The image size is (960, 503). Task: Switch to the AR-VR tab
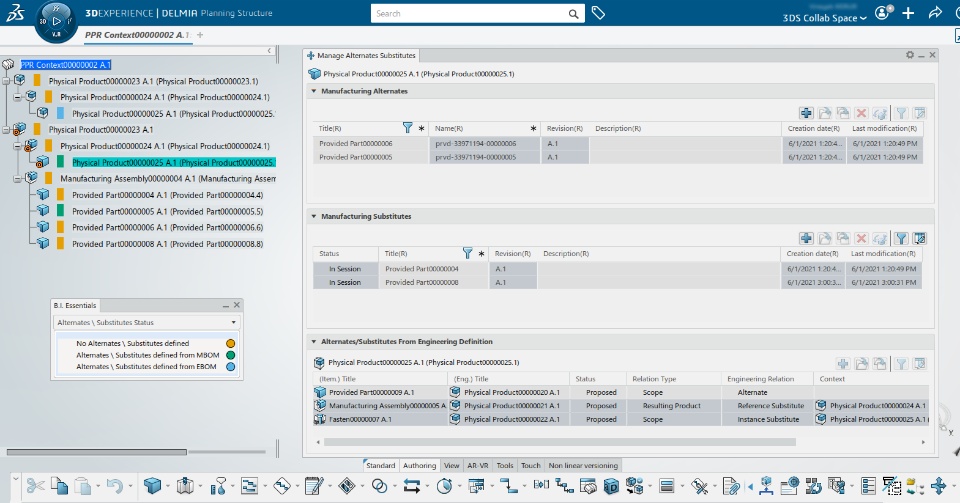pyautogui.click(x=478, y=466)
